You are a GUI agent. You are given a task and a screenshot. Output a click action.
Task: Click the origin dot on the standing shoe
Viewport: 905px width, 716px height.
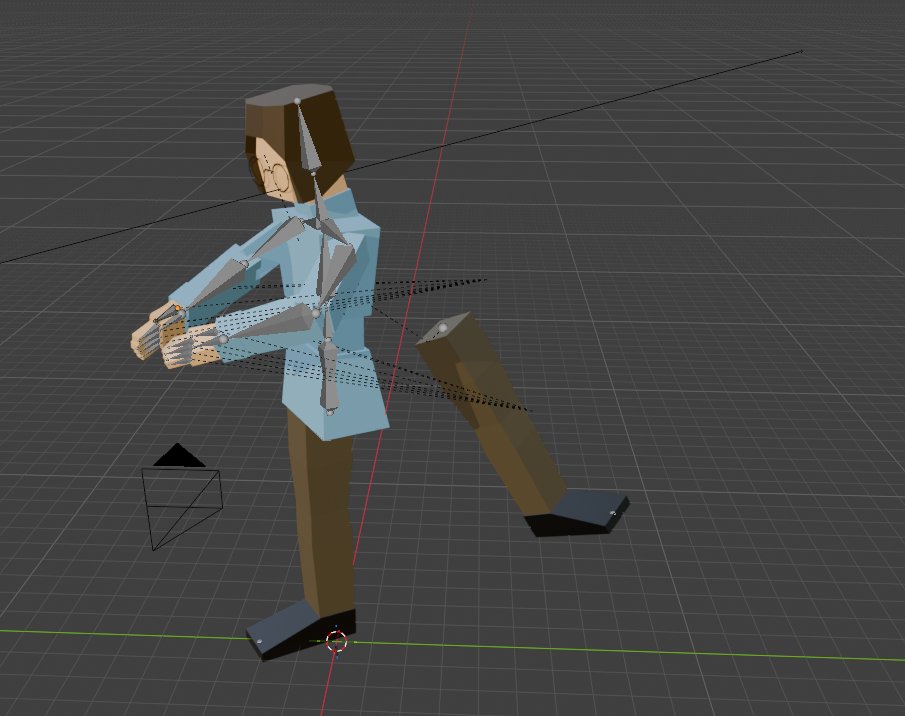[259, 641]
